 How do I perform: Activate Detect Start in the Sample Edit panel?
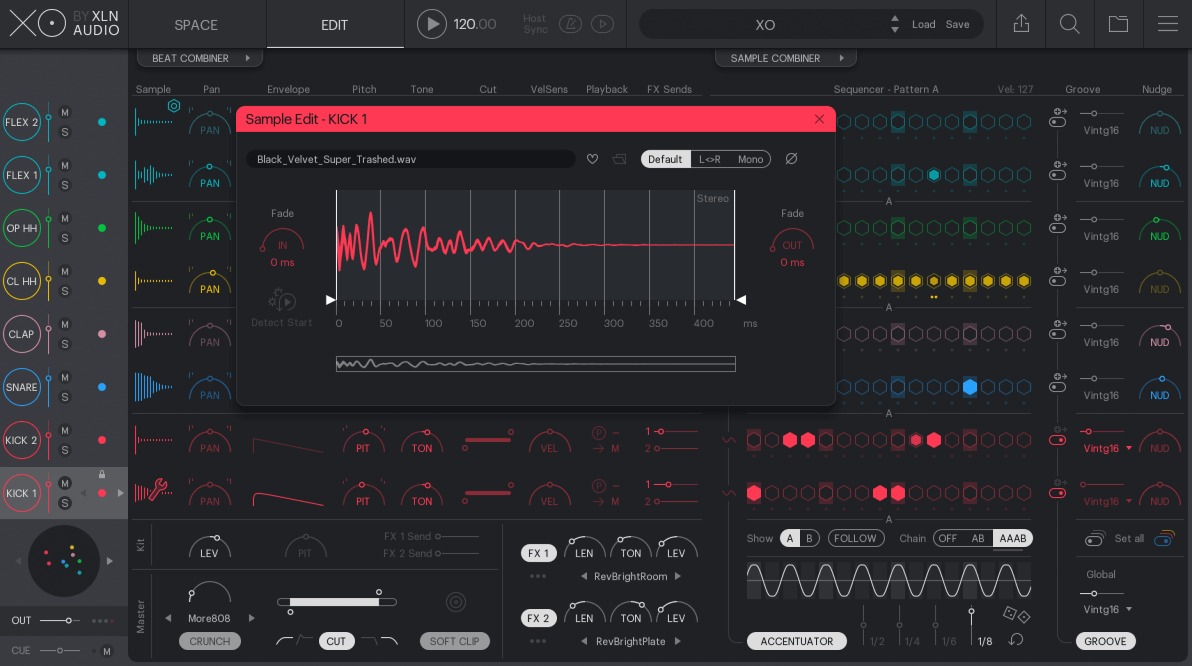281,299
